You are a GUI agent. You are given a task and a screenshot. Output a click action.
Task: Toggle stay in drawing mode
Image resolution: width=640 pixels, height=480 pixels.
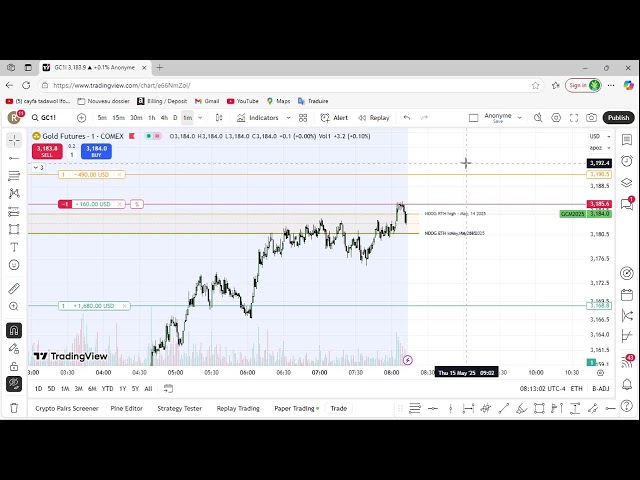pyautogui.click(x=14, y=348)
